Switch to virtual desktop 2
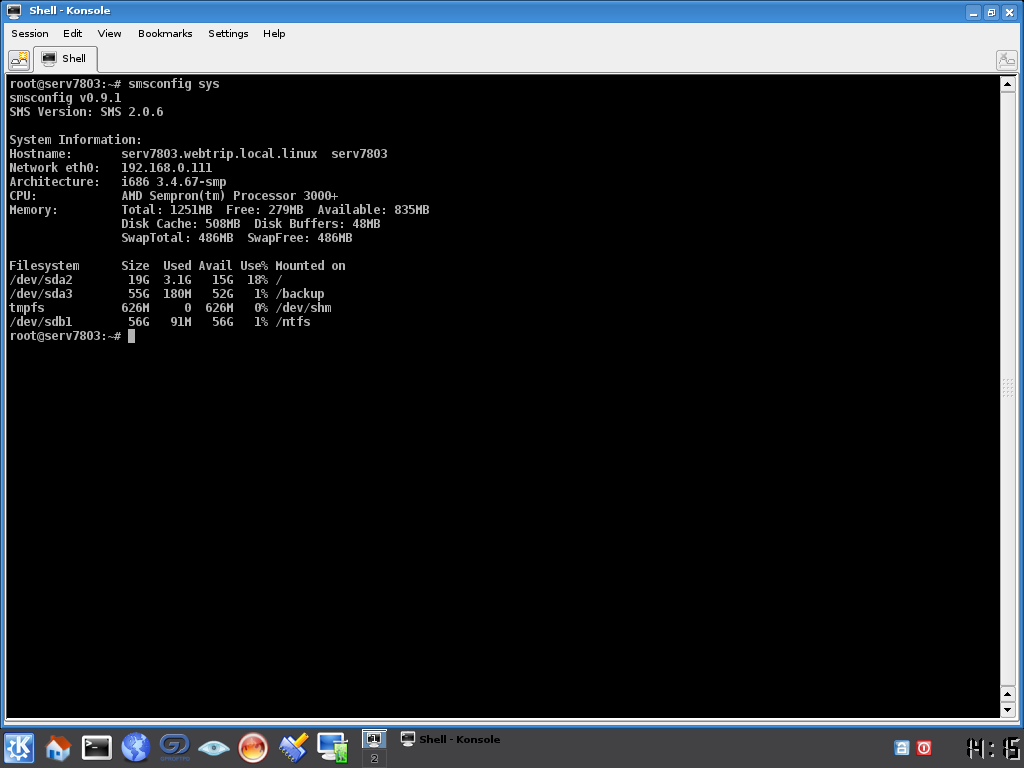Image resolution: width=1024 pixels, height=768 pixels. [x=374, y=759]
